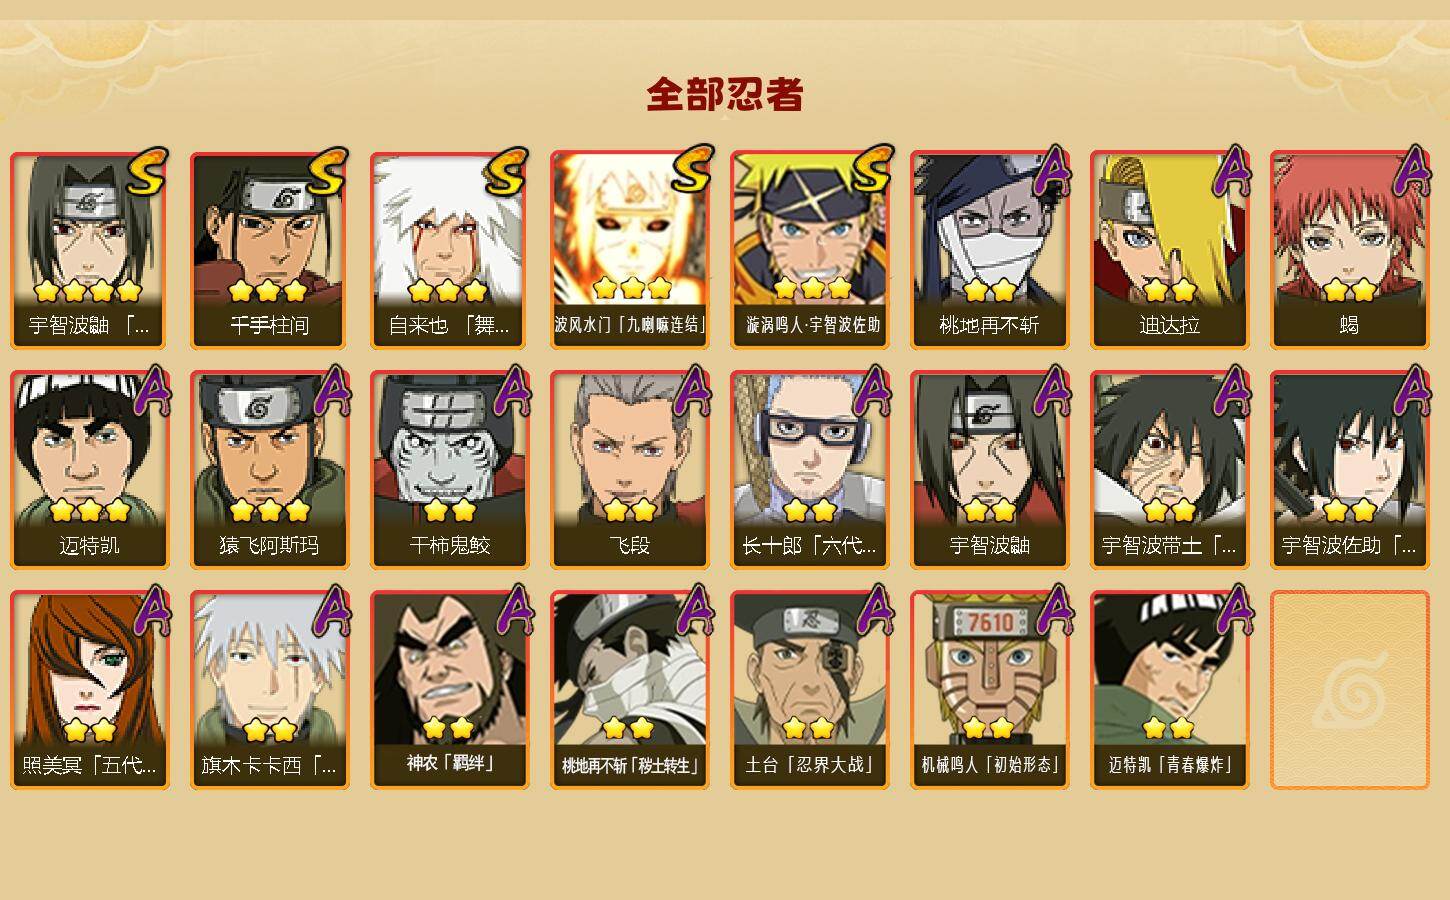Select the 波风水门「九喇嘛连结」 card

tap(629, 250)
